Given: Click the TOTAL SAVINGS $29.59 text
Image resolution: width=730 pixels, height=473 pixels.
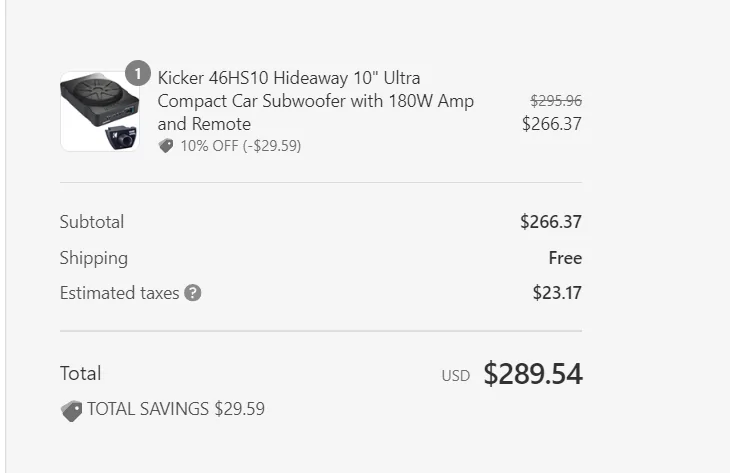Looking at the screenshot, I should click(x=176, y=409).
